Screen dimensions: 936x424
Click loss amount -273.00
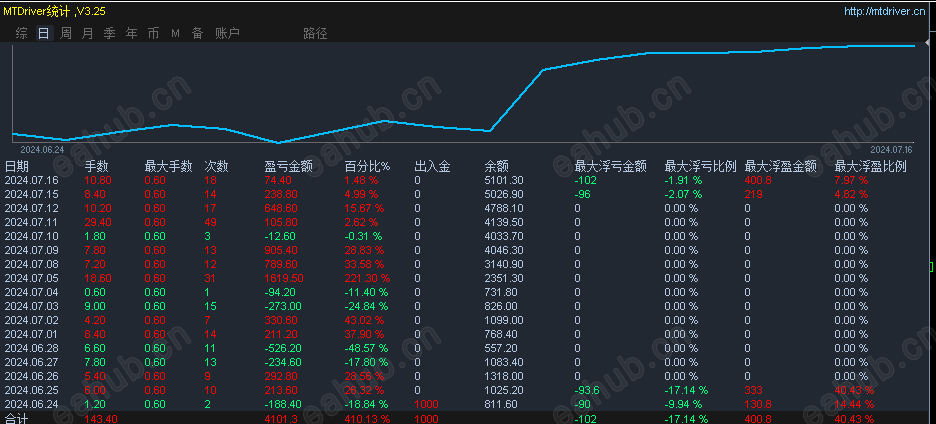(x=282, y=306)
